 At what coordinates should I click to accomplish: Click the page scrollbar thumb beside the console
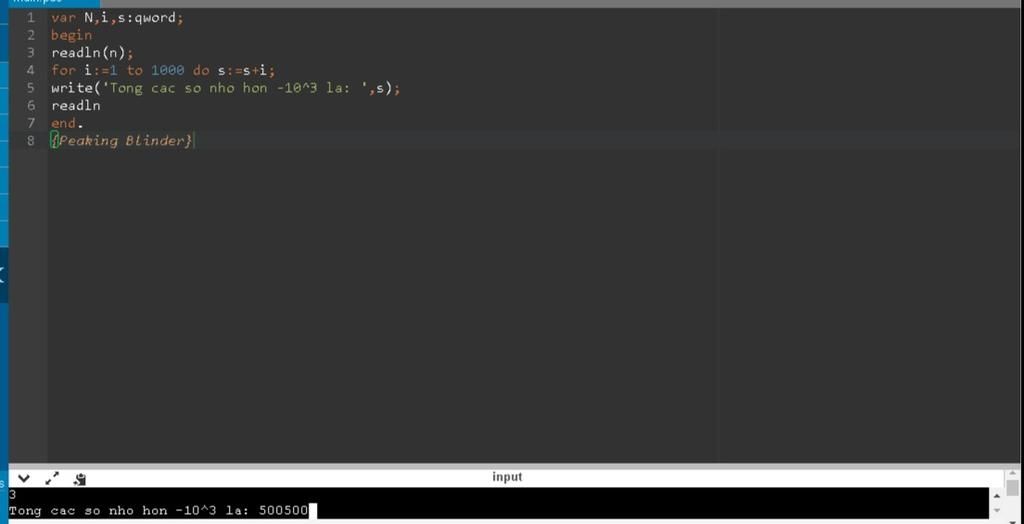pos(1012,487)
